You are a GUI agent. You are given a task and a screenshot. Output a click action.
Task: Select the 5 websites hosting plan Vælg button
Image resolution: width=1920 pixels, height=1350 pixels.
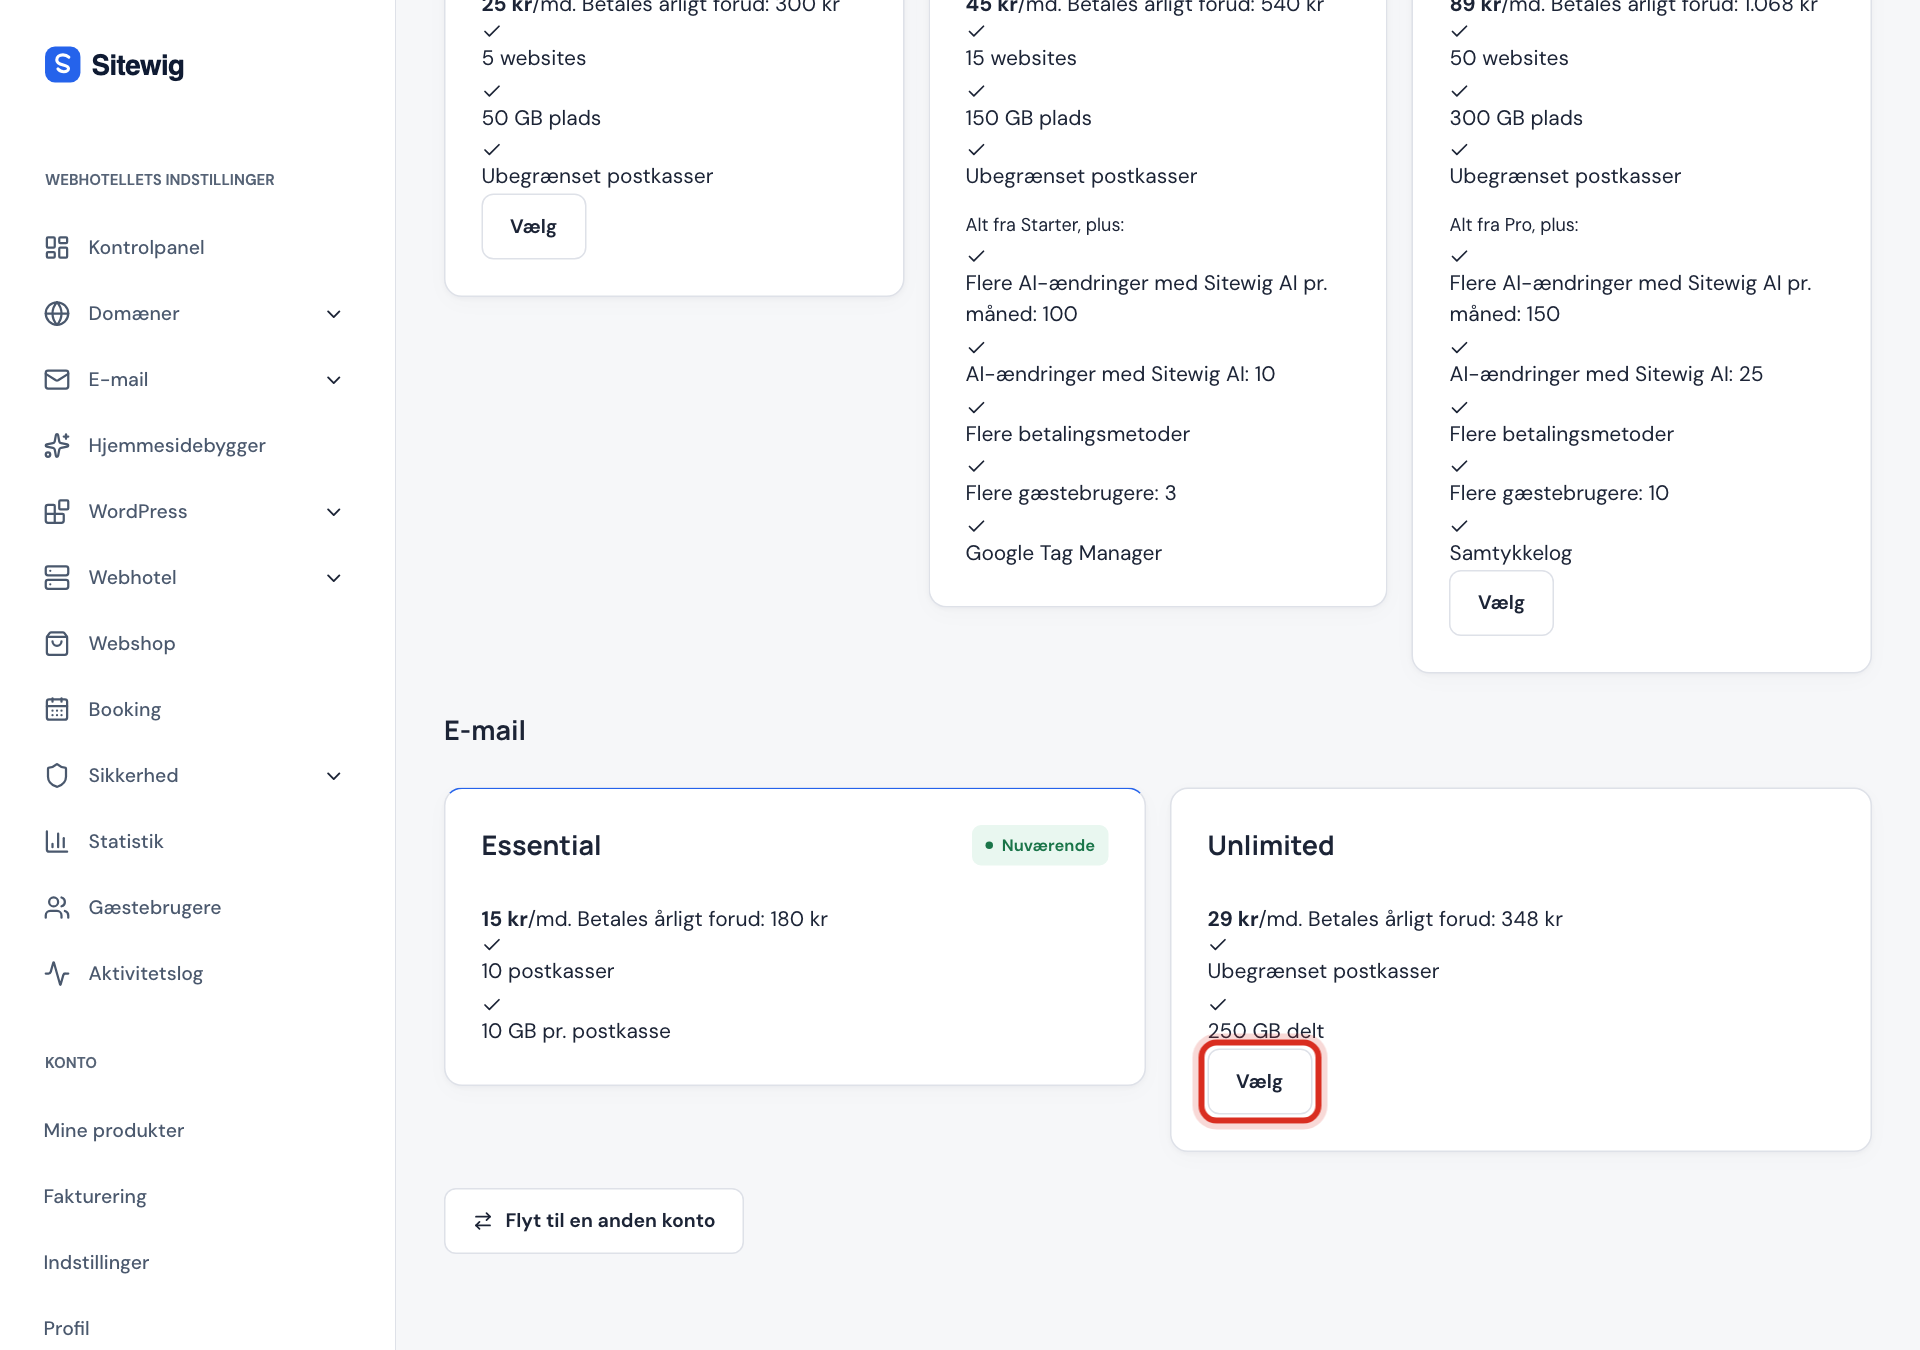pos(533,227)
